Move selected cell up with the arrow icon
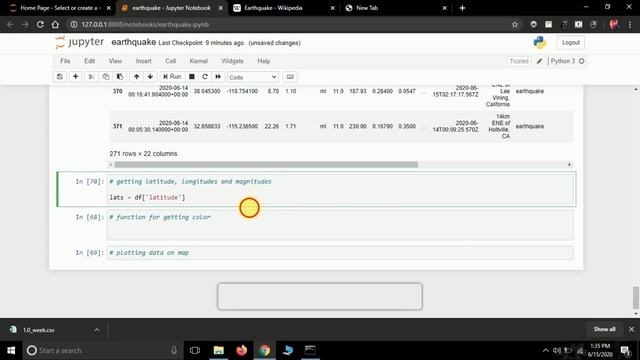The width and height of the screenshot is (640, 360). 136,77
